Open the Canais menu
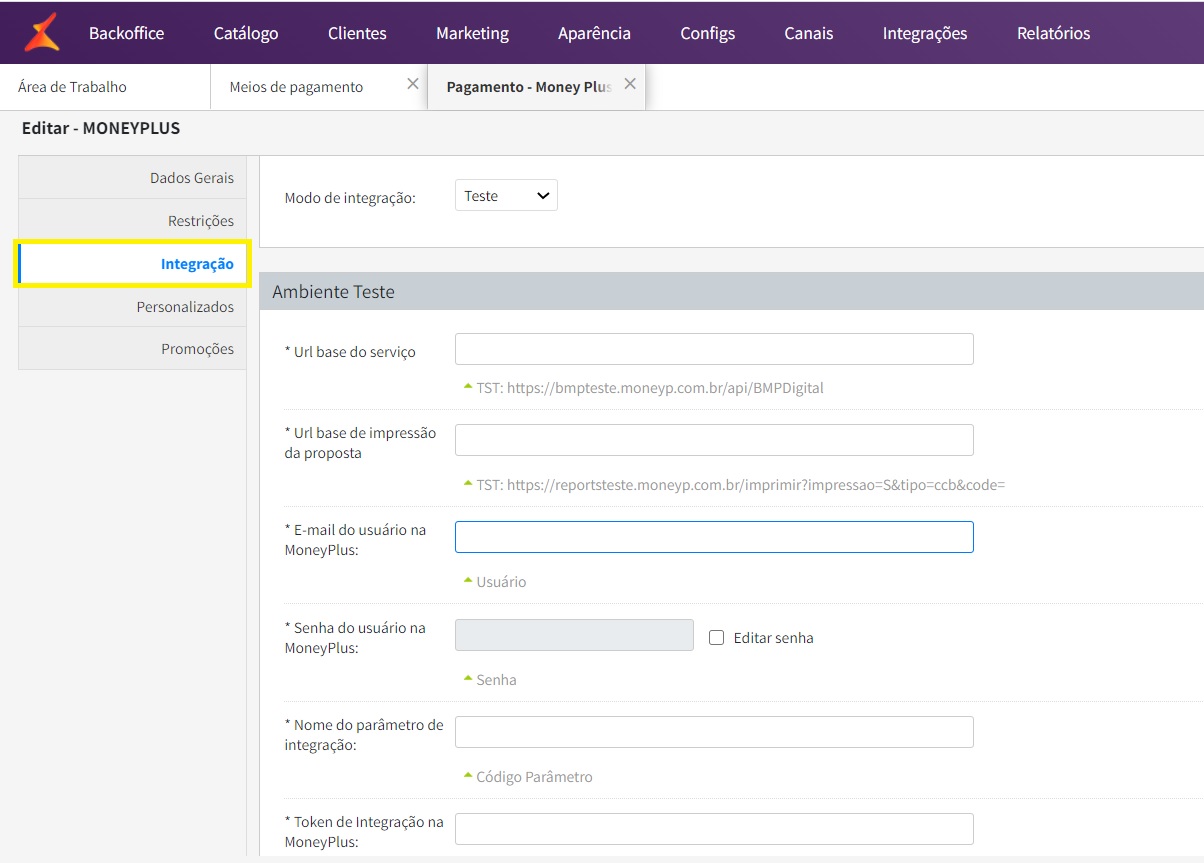The width and height of the screenshot is (1204, 863). (x=809, y=33)
